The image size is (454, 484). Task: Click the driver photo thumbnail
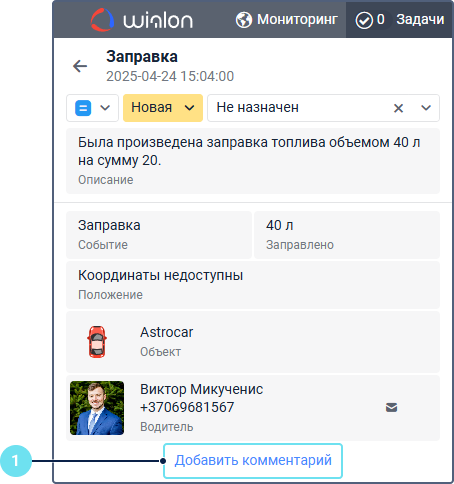click(97, 408)
